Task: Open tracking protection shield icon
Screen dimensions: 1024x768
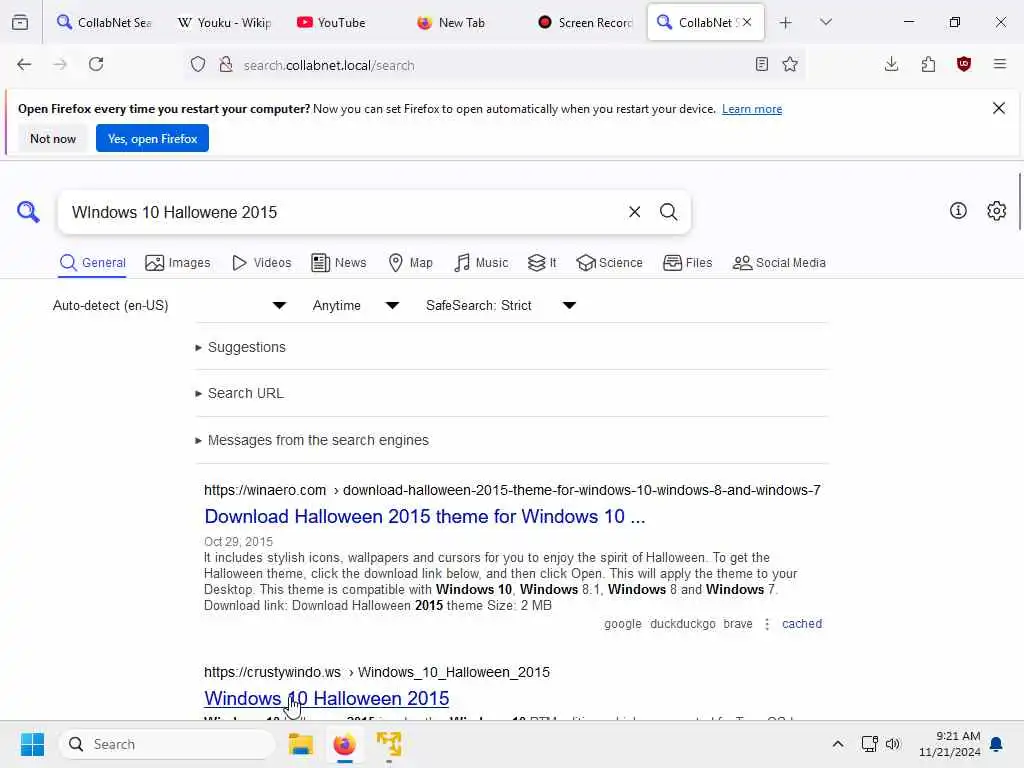Action: click(198, 64)
